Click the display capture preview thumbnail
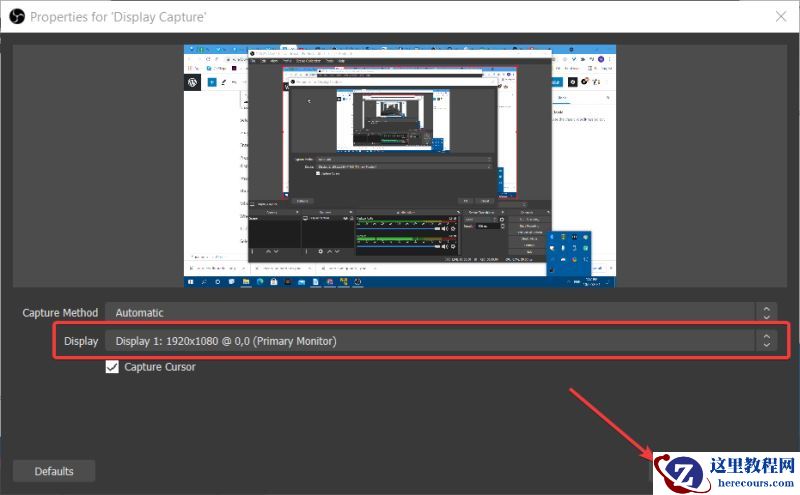The width and height of the screenshot is (800, 495). pyautogui.click(x=399, y=166)
